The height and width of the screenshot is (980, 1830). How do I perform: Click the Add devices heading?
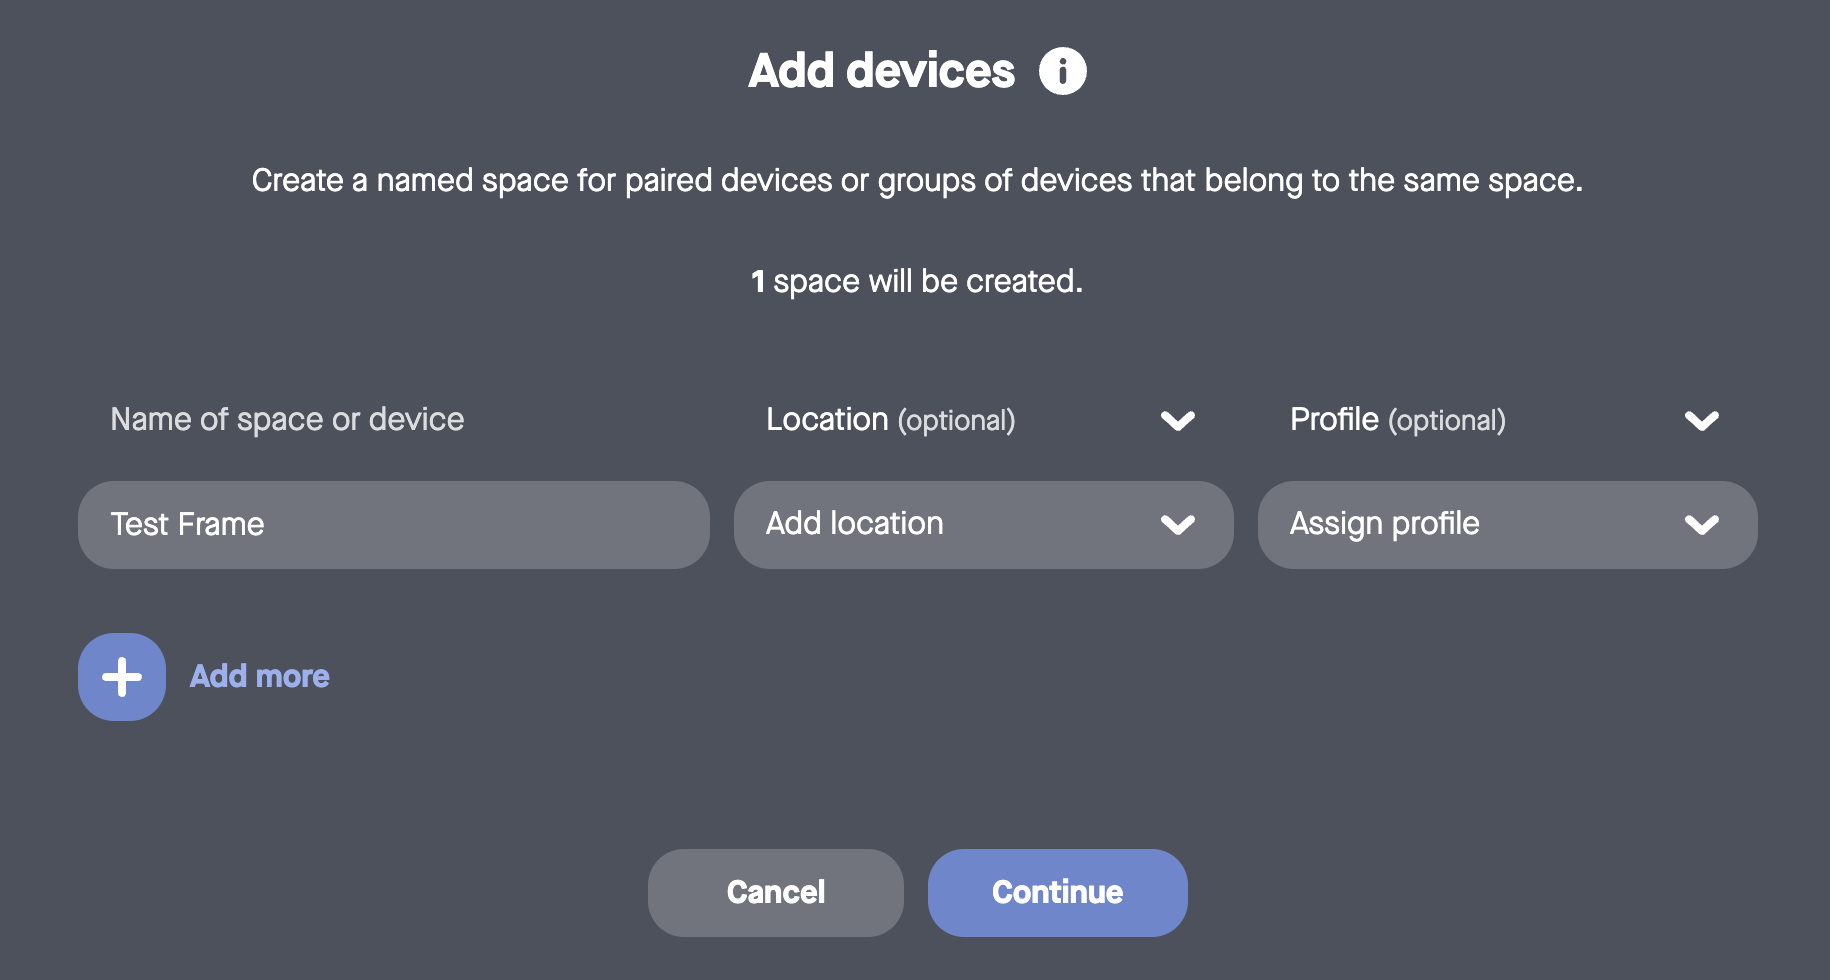tap(881, 71)
